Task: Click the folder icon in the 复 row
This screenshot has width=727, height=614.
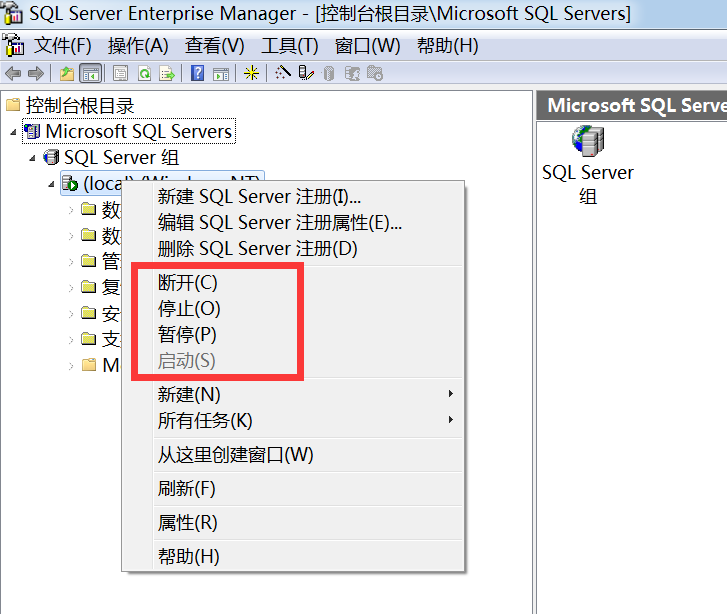Action: [88, 287]
